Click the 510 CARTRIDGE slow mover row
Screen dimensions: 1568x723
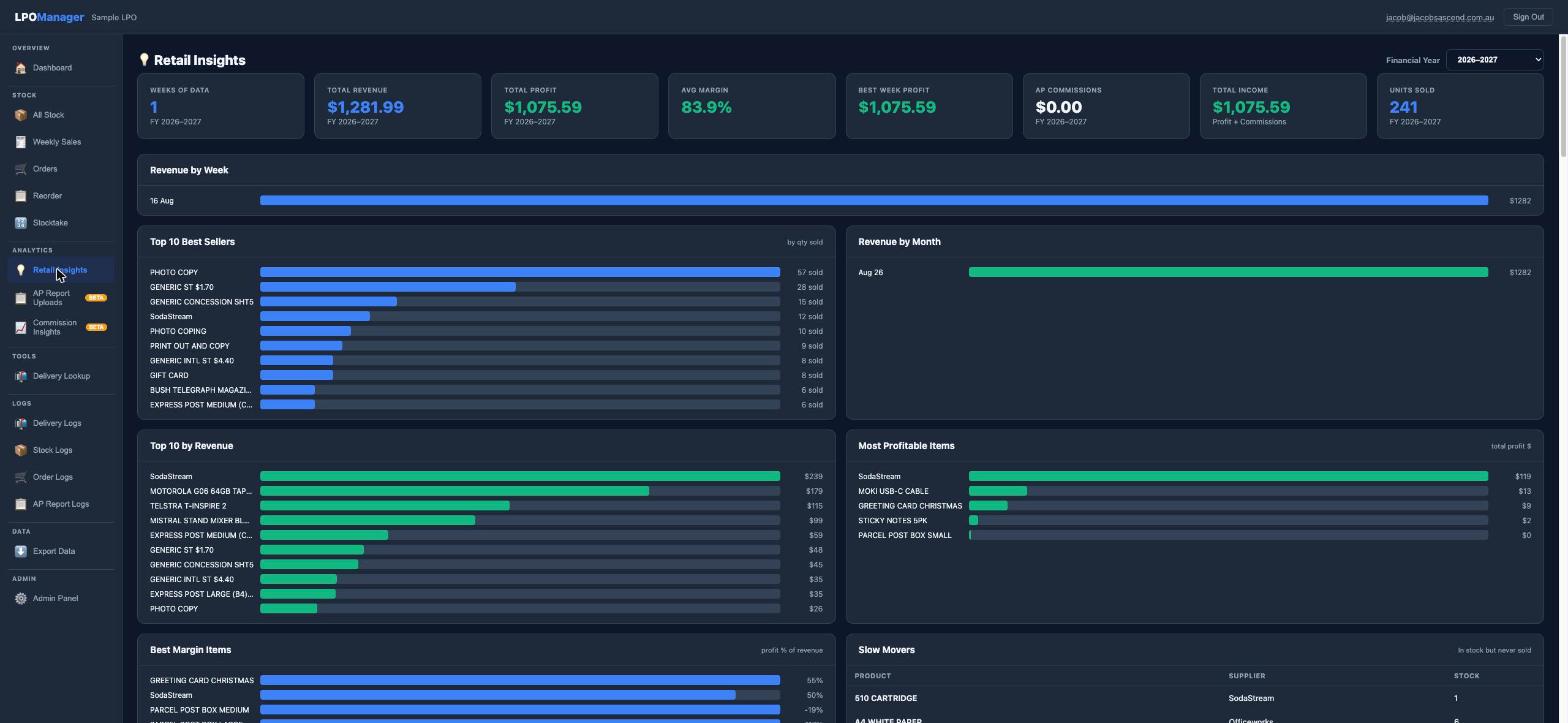(x=1194, y=698)
